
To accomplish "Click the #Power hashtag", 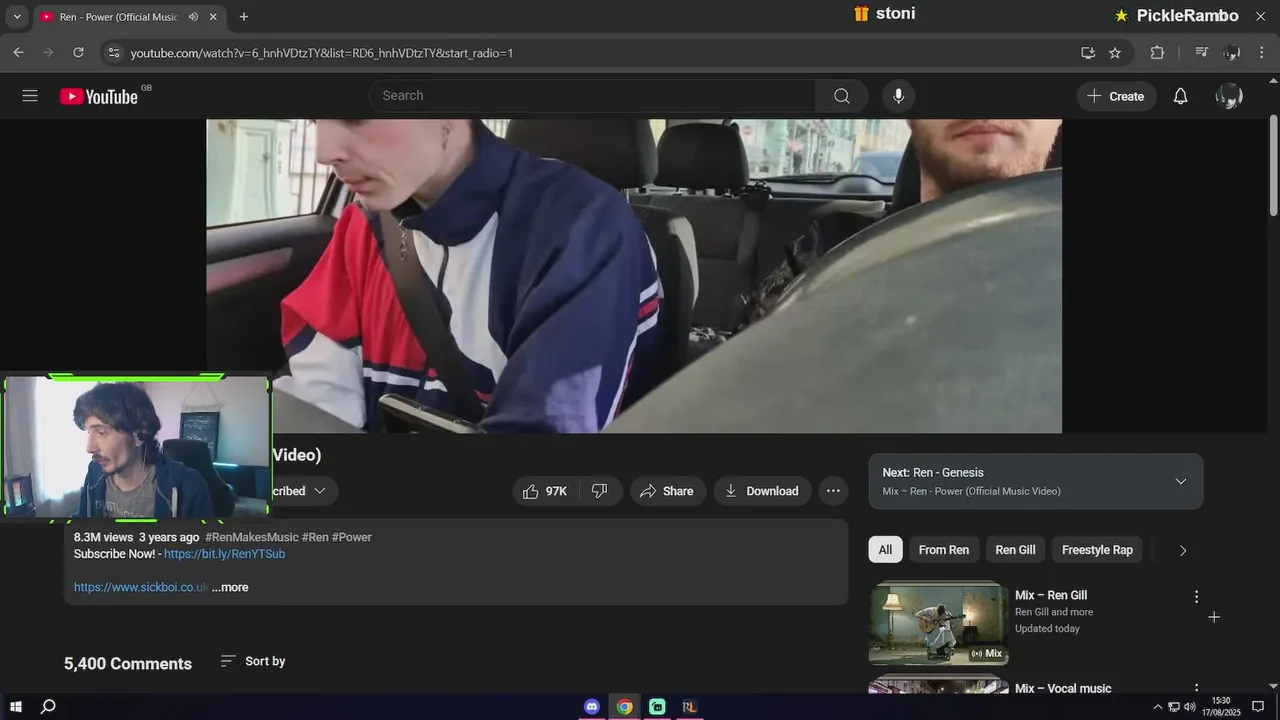I will coord(351,537).
